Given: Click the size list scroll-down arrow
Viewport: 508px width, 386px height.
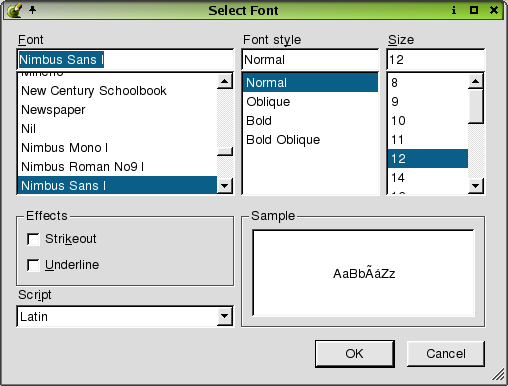Looking at the screenshot, I should click(476, 186).
